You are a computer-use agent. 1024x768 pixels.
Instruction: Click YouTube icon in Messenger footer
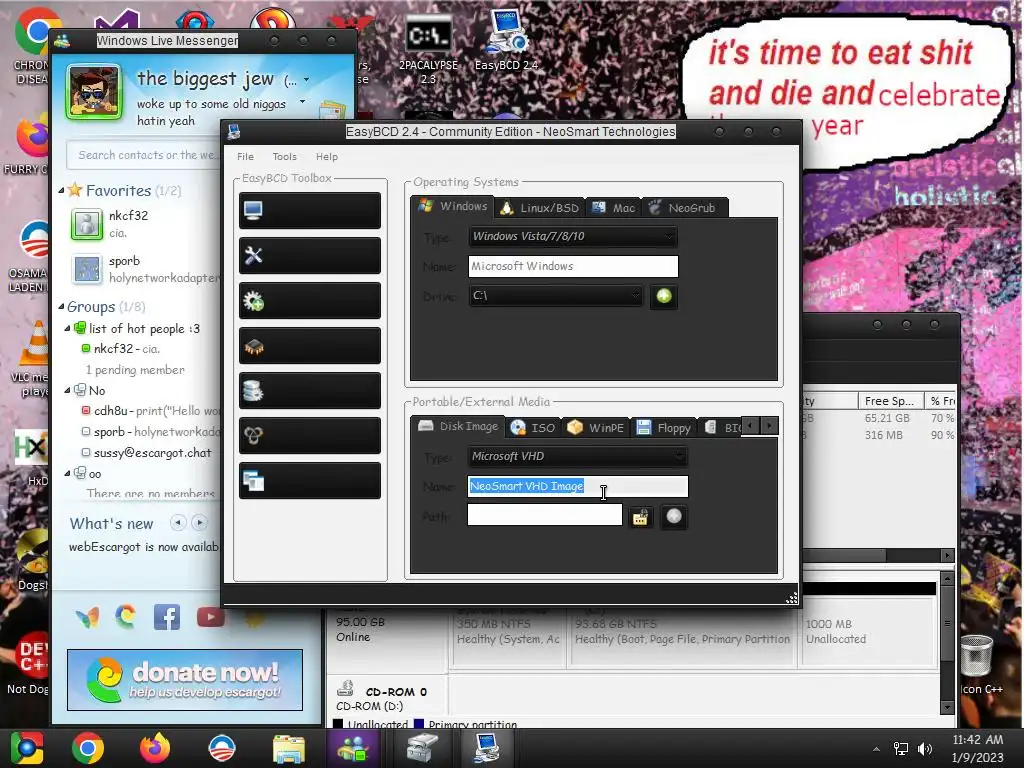[x=210, y=616]
